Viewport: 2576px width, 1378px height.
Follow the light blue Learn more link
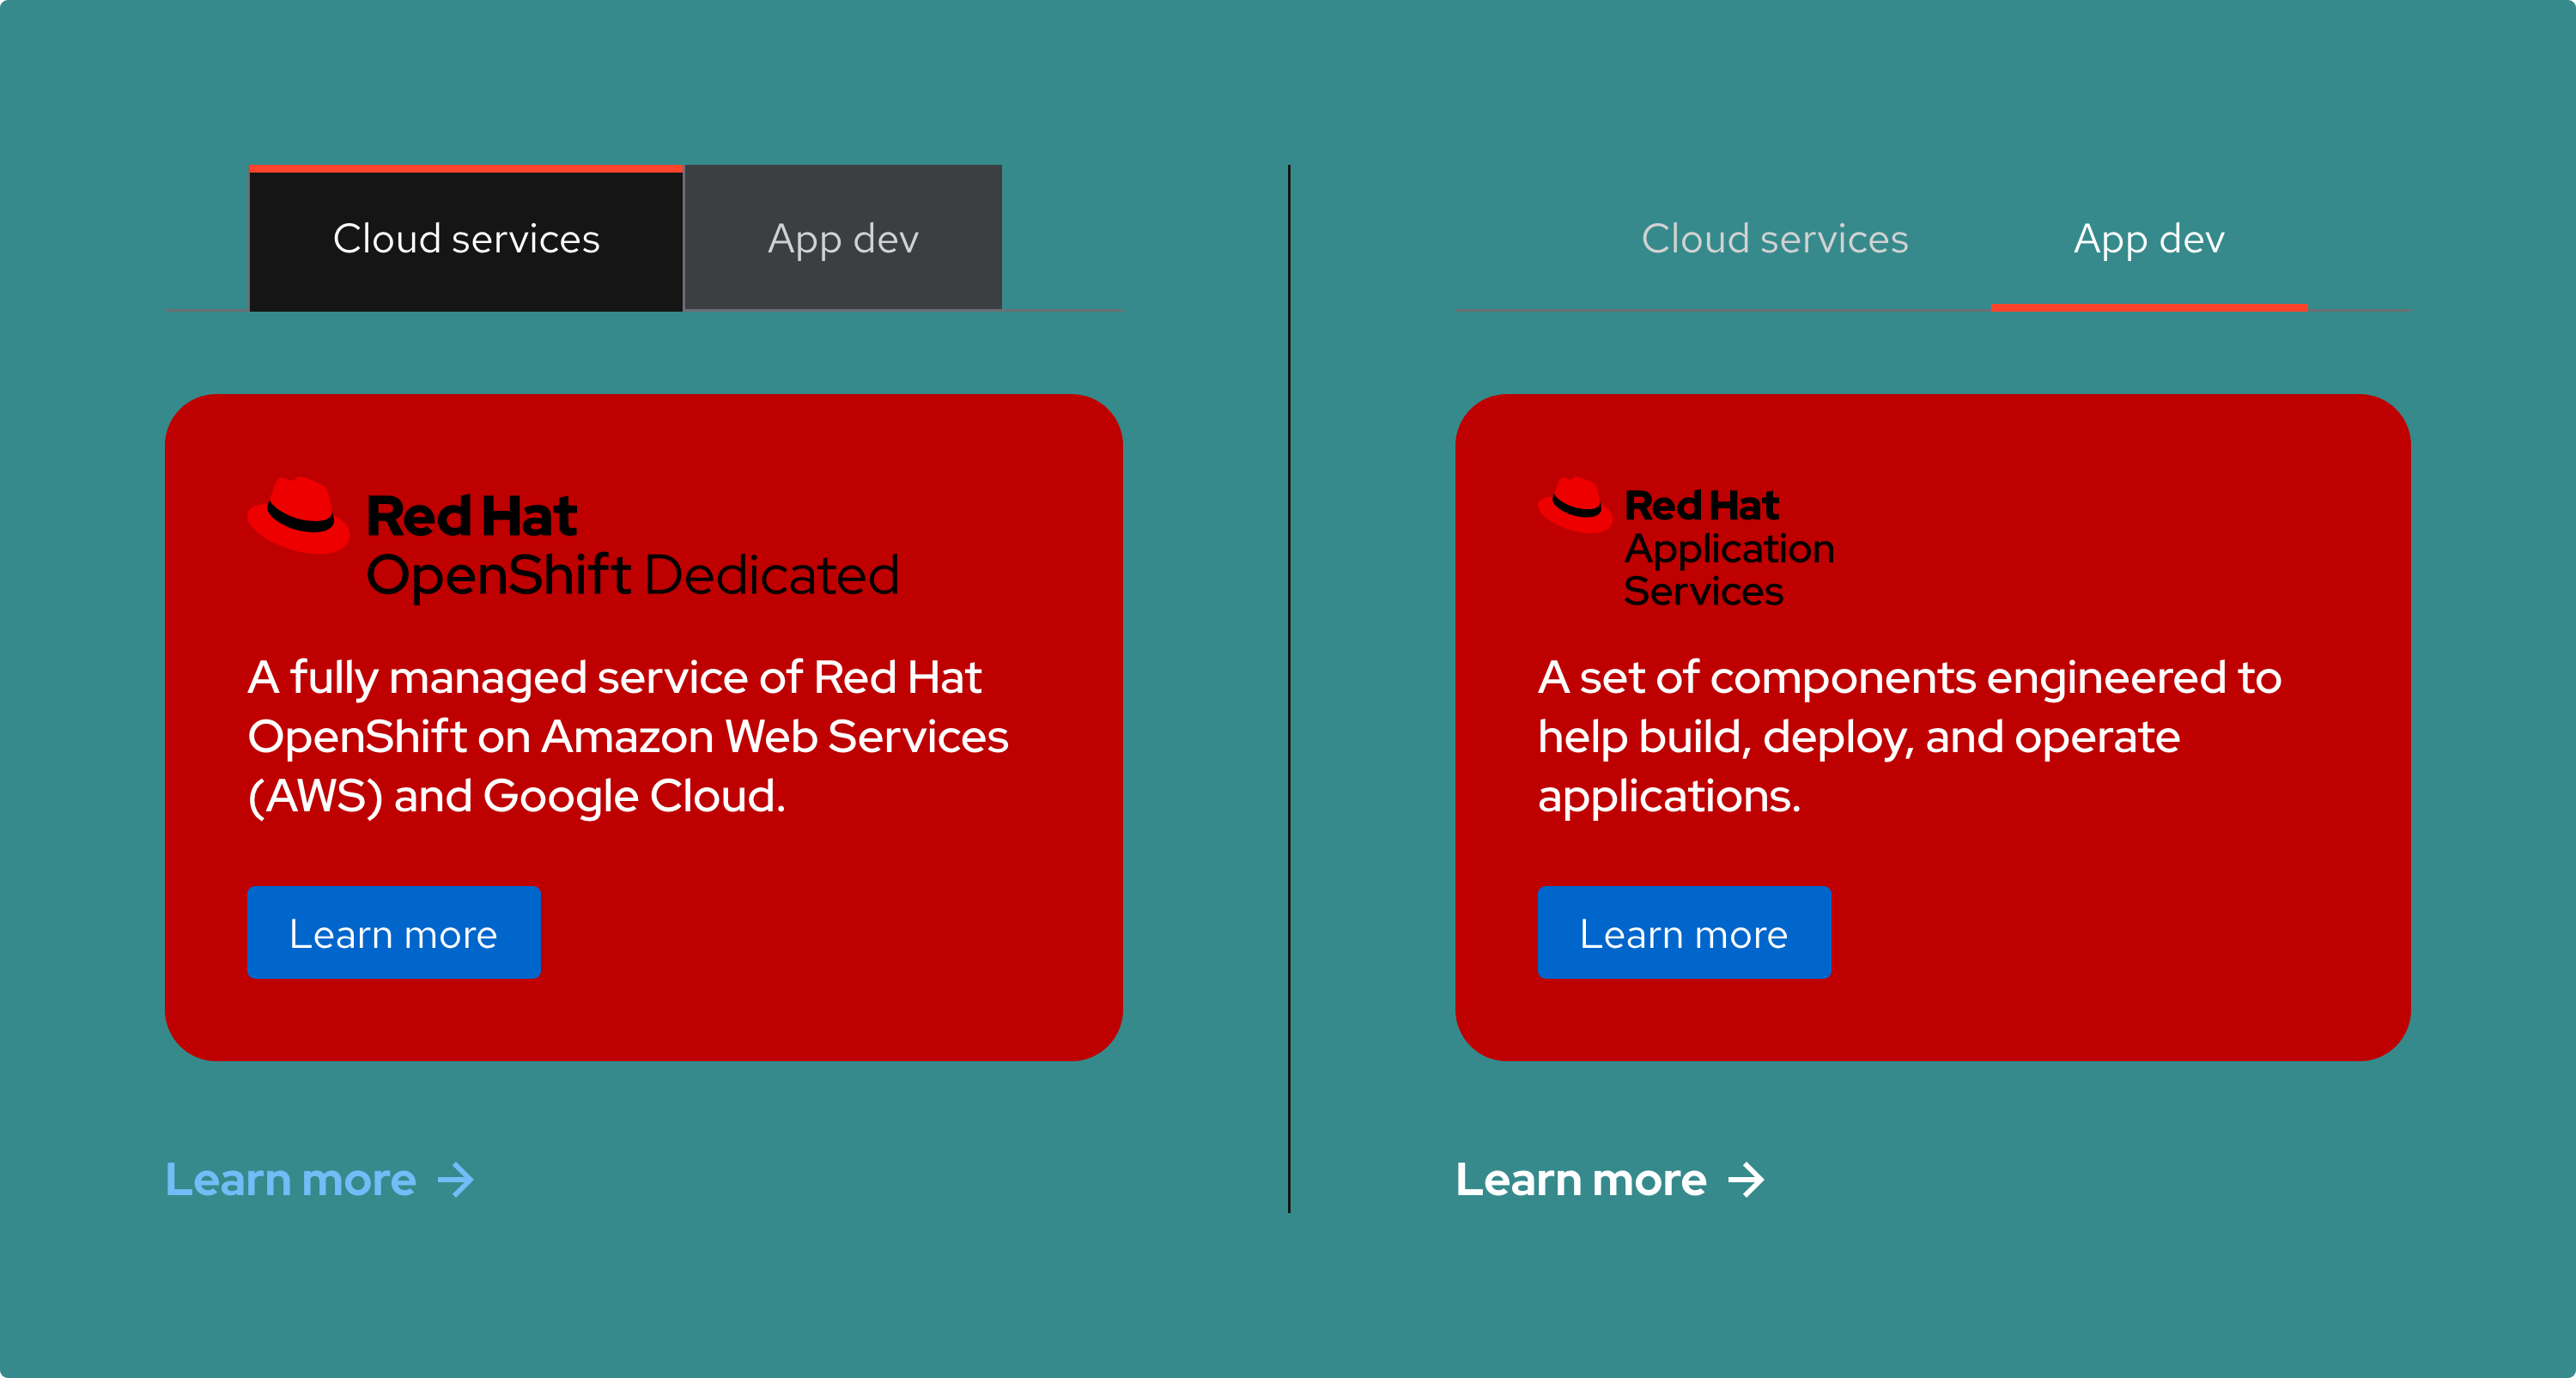tap(290, 1180)
